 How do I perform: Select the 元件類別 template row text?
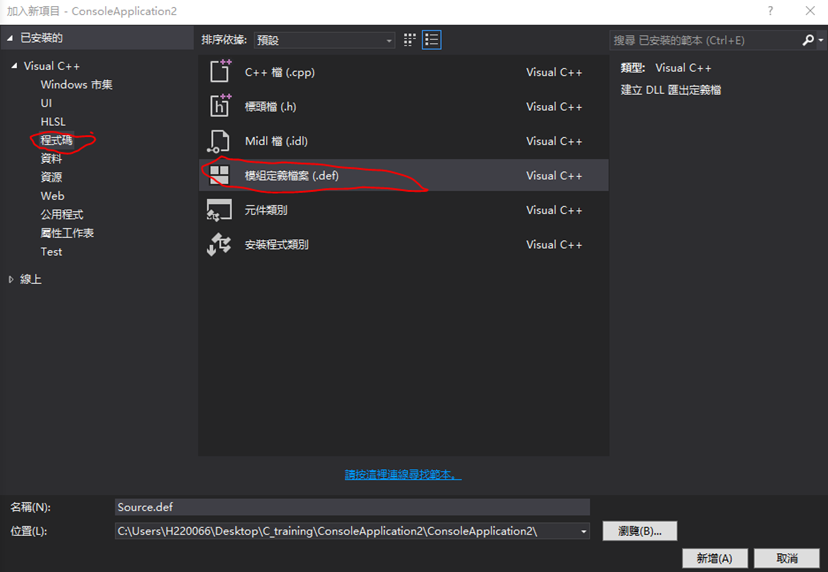point(266,210)
